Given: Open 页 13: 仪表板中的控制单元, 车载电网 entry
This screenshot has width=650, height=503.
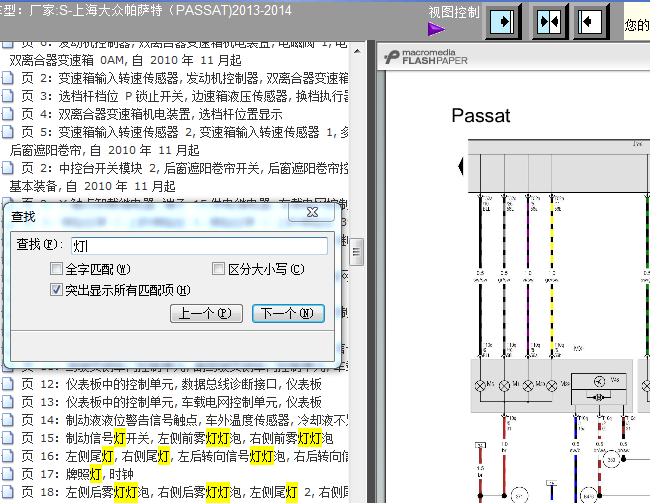Looking at the screenshot, I should point(172,402).
